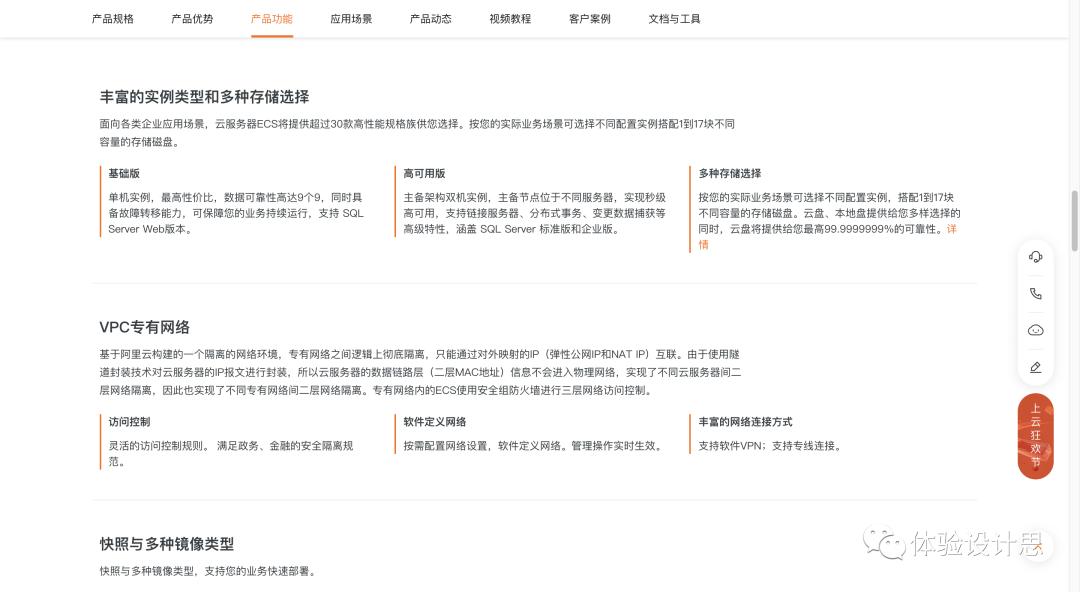Open the online customer service headset icon
Screen dimensions: 1080x592
point(1035,257)
